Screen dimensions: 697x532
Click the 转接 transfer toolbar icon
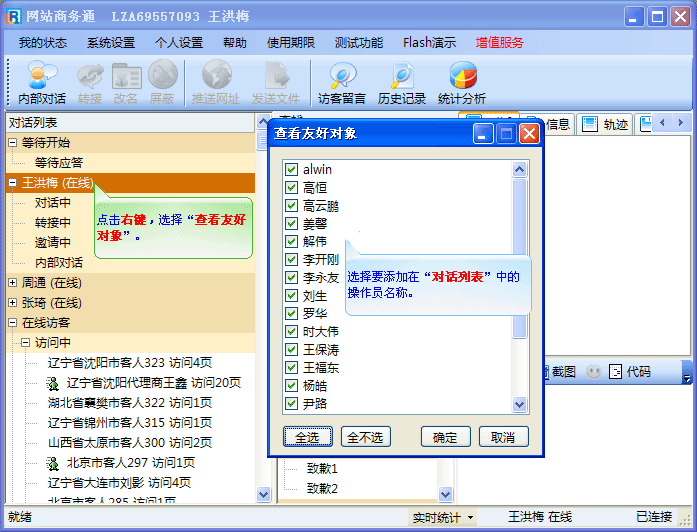coord(90,82)
